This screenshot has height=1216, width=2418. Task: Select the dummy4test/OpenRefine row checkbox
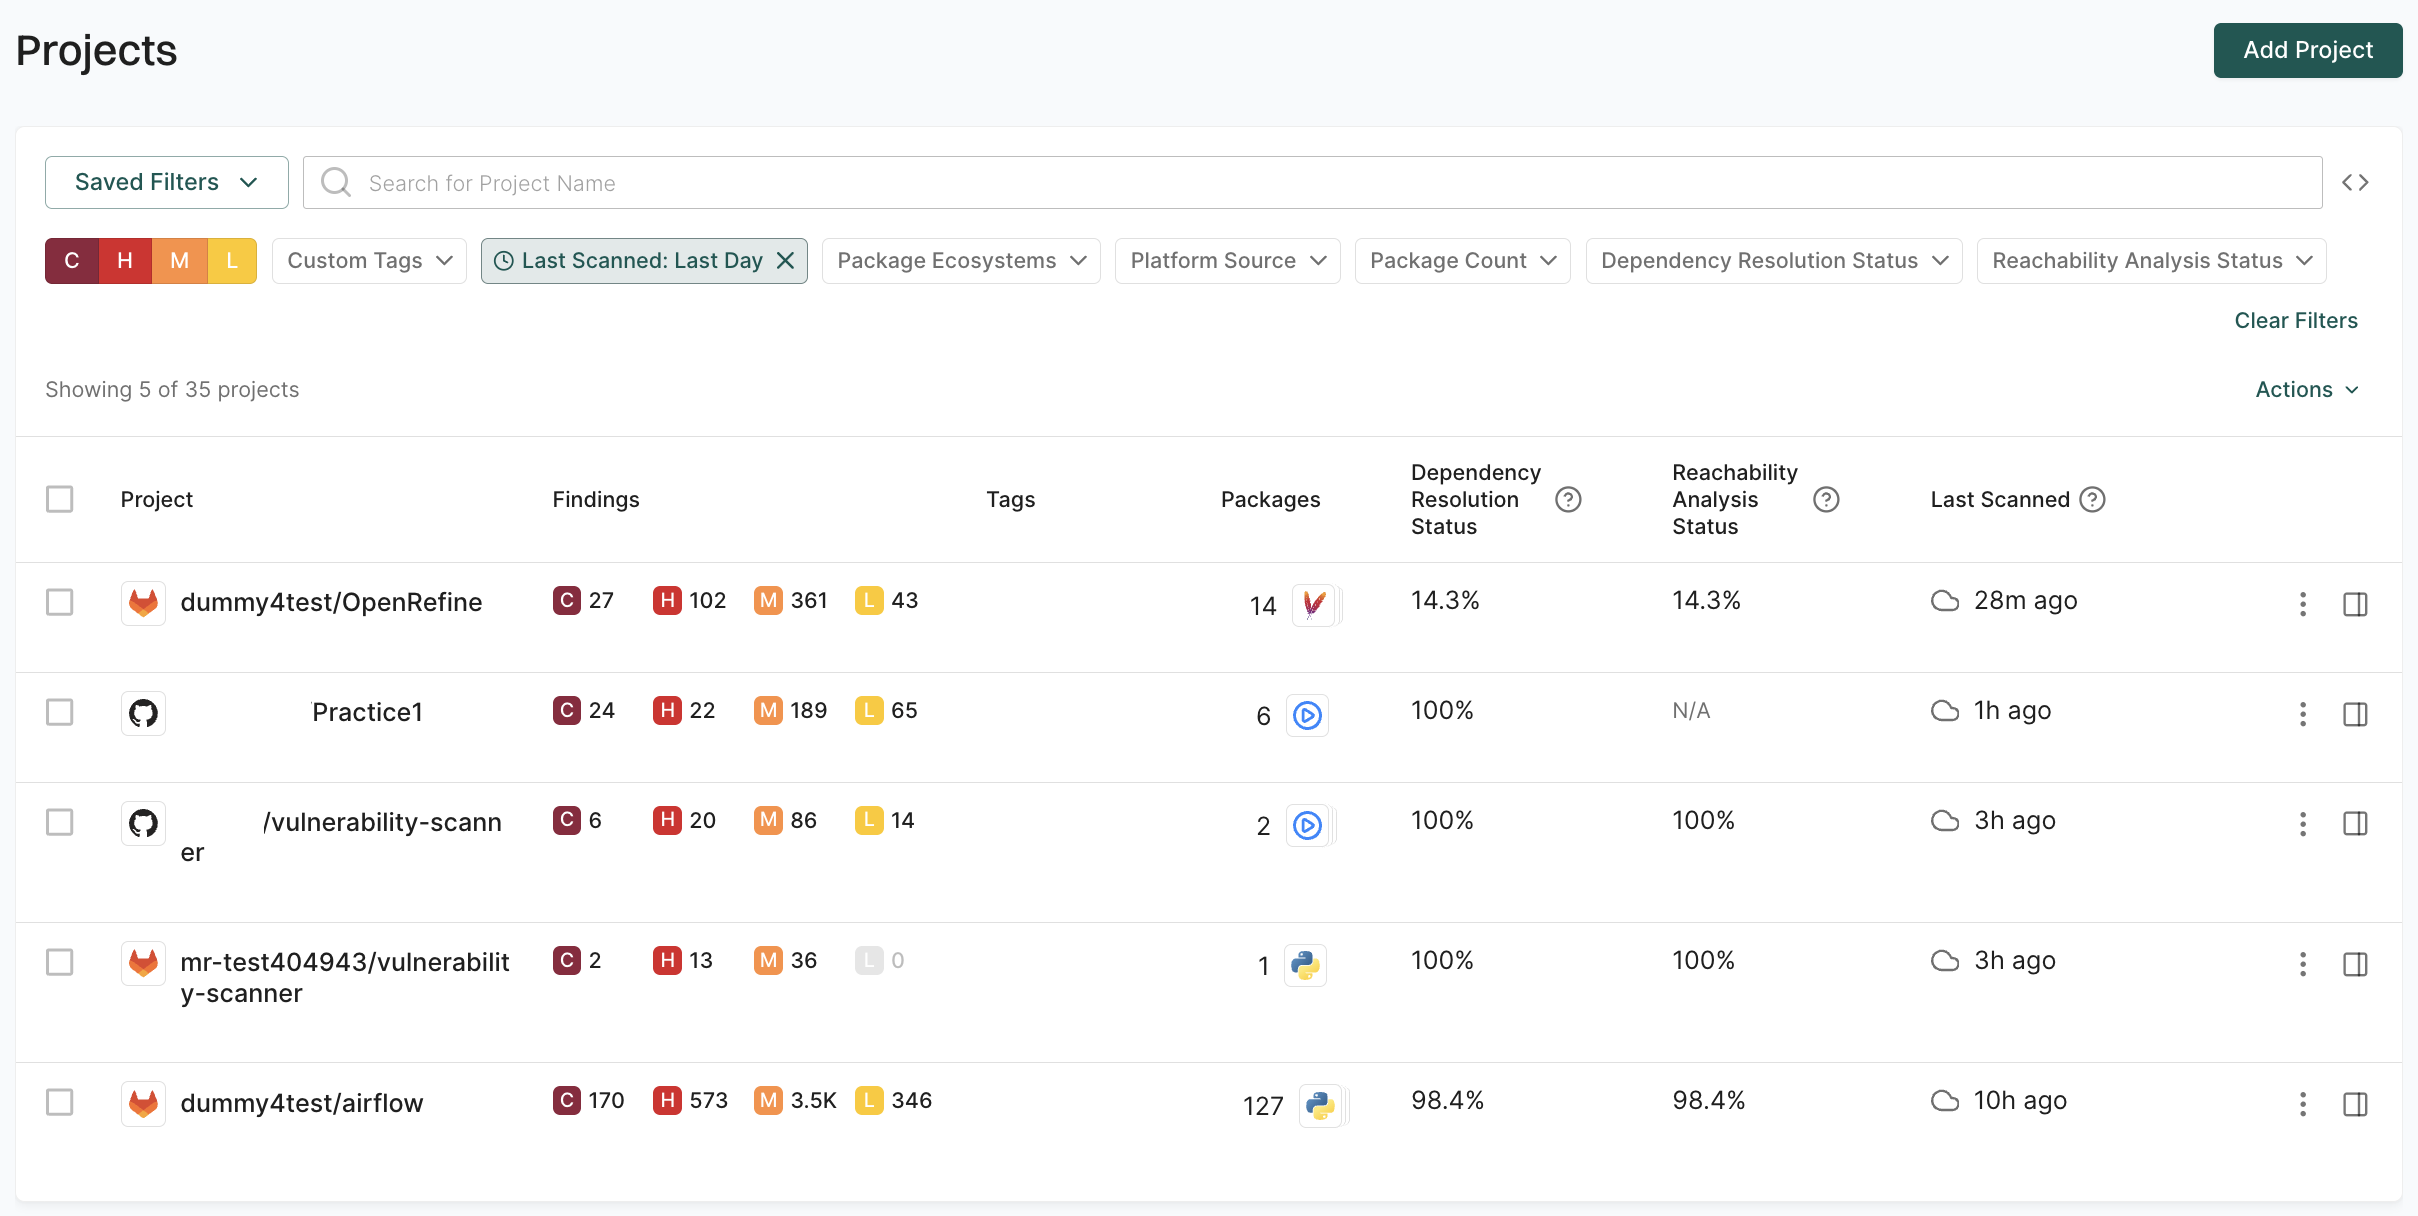60,602
